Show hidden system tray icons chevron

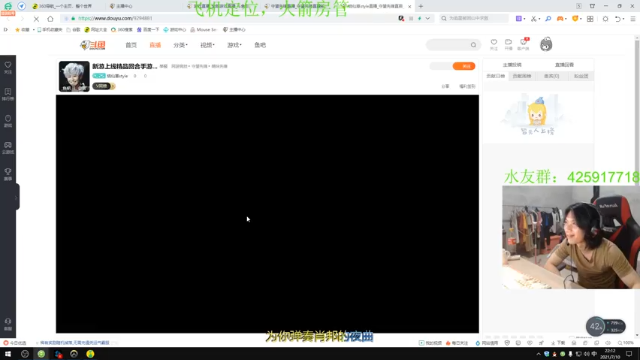538,354
